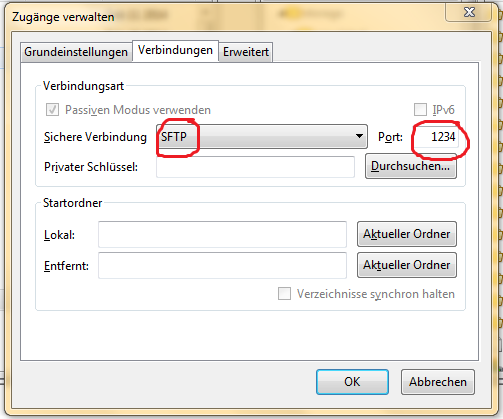The width and height of the screenshot is (503, 419).
Task: Check Verzeichnisse synchron halten
Action: click(x=284, y=294)
